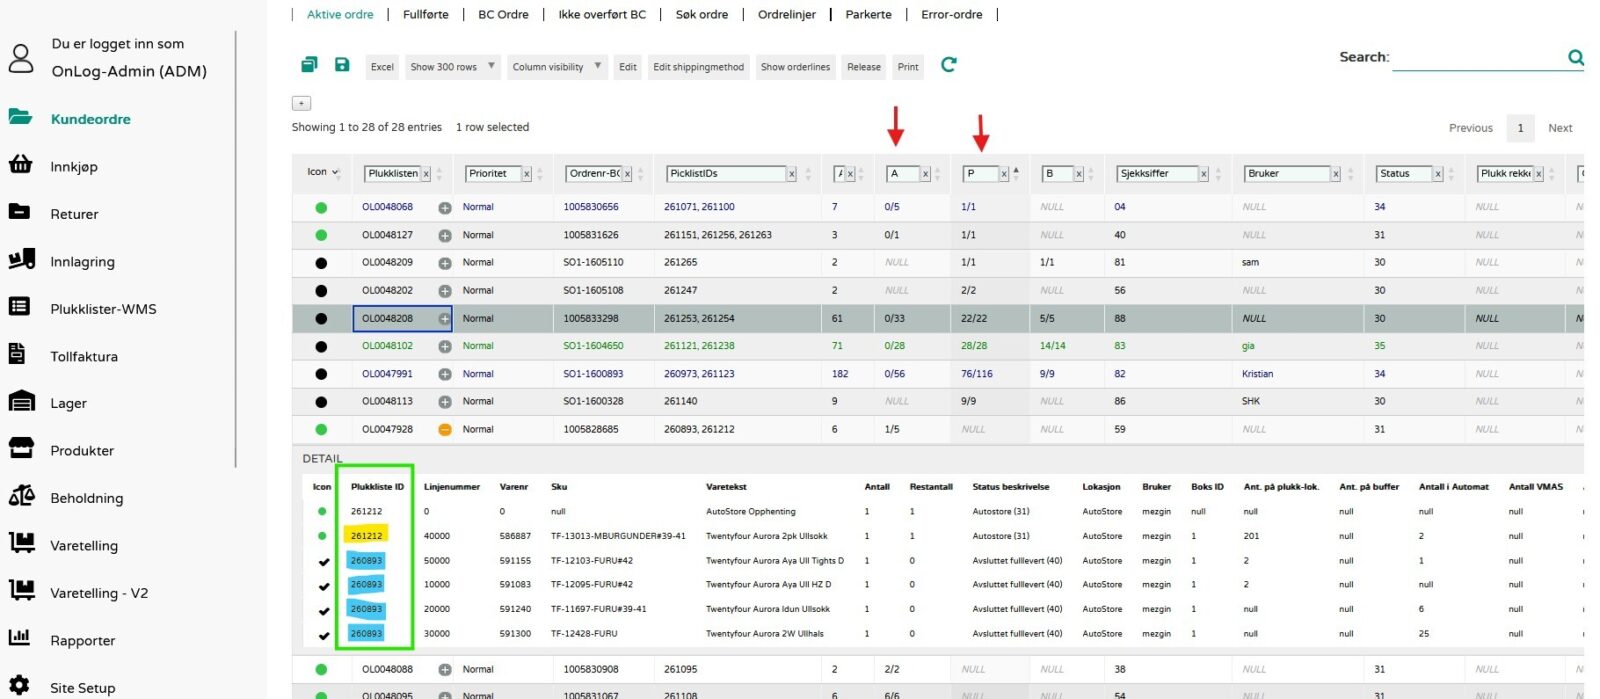Viewport: 1600px width, 699px height.
Task: Switch to the Parkerte tab
Action: click(868, 15)
